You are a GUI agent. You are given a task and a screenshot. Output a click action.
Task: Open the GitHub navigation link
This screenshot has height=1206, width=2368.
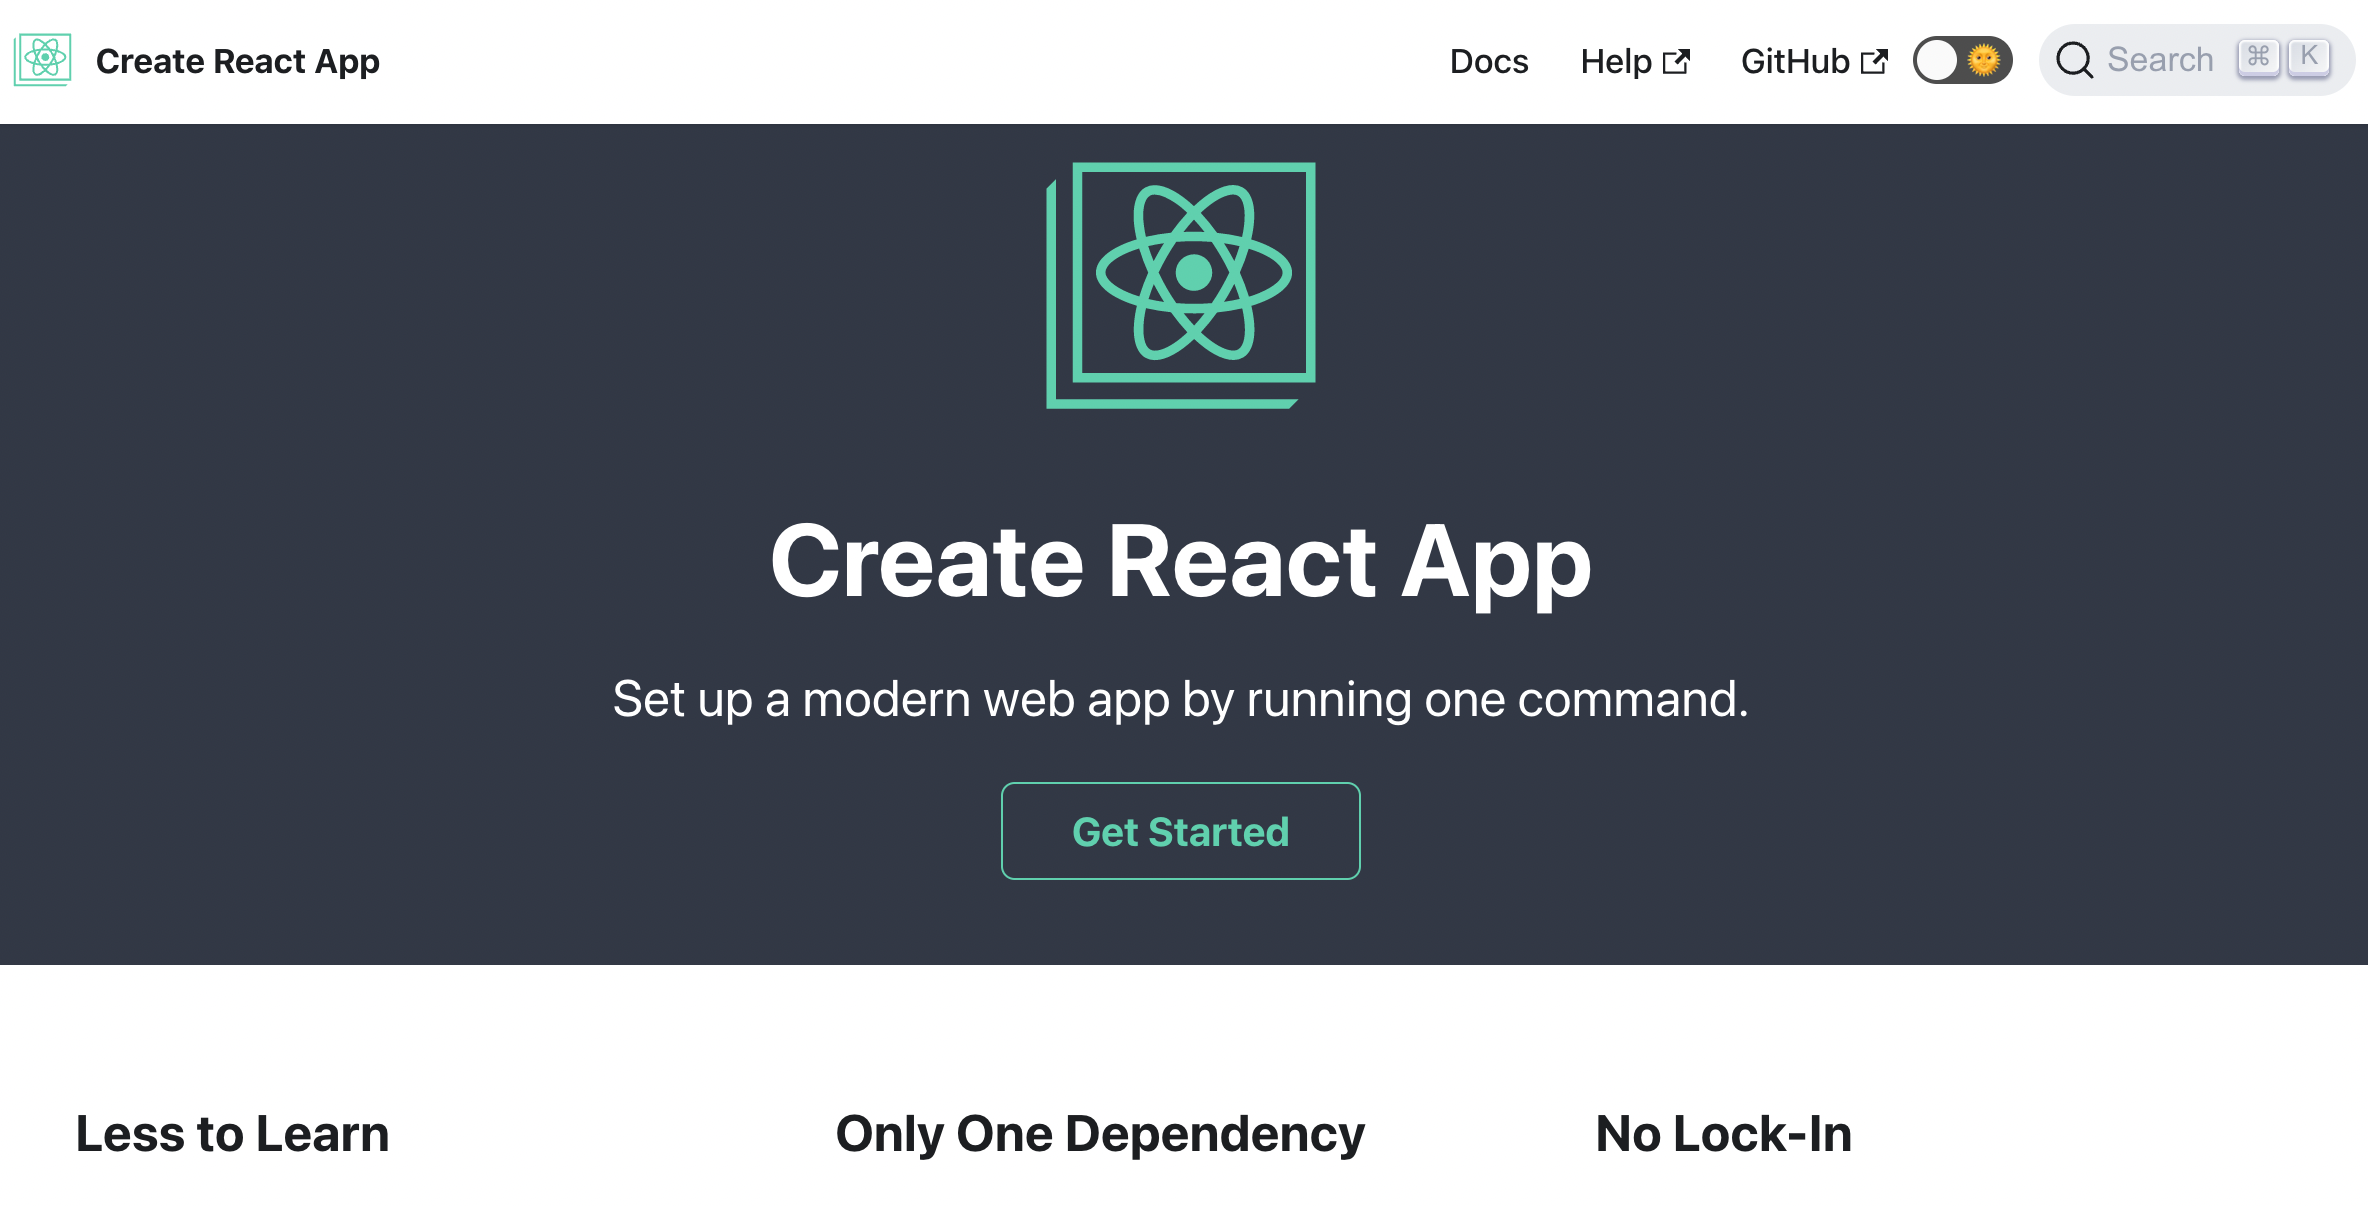1794,62
